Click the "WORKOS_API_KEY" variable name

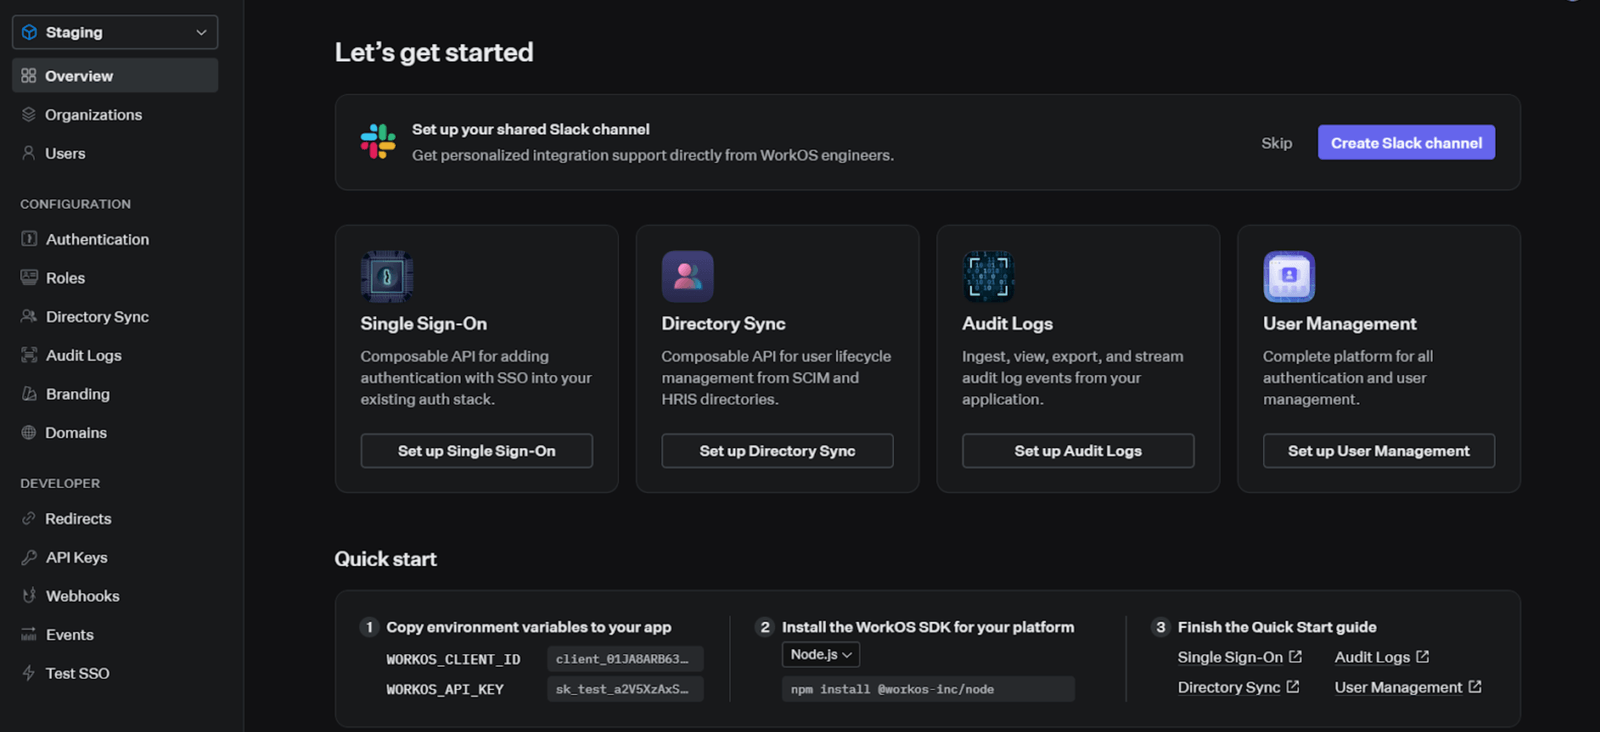pos(445,689)
